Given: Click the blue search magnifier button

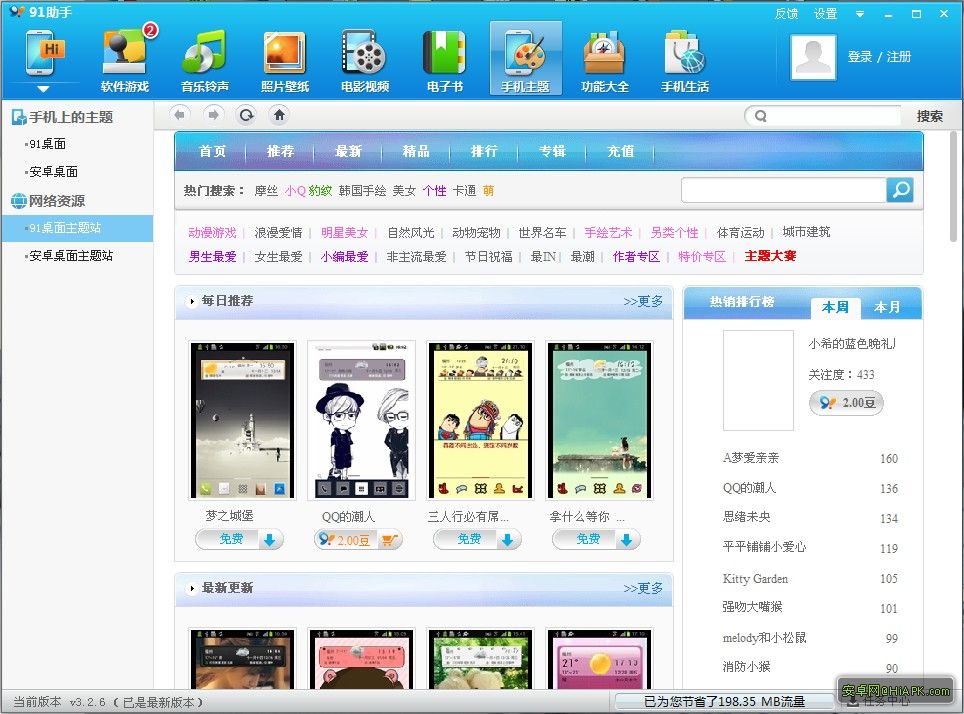Looking at the screenshot, I should [900, 189].
